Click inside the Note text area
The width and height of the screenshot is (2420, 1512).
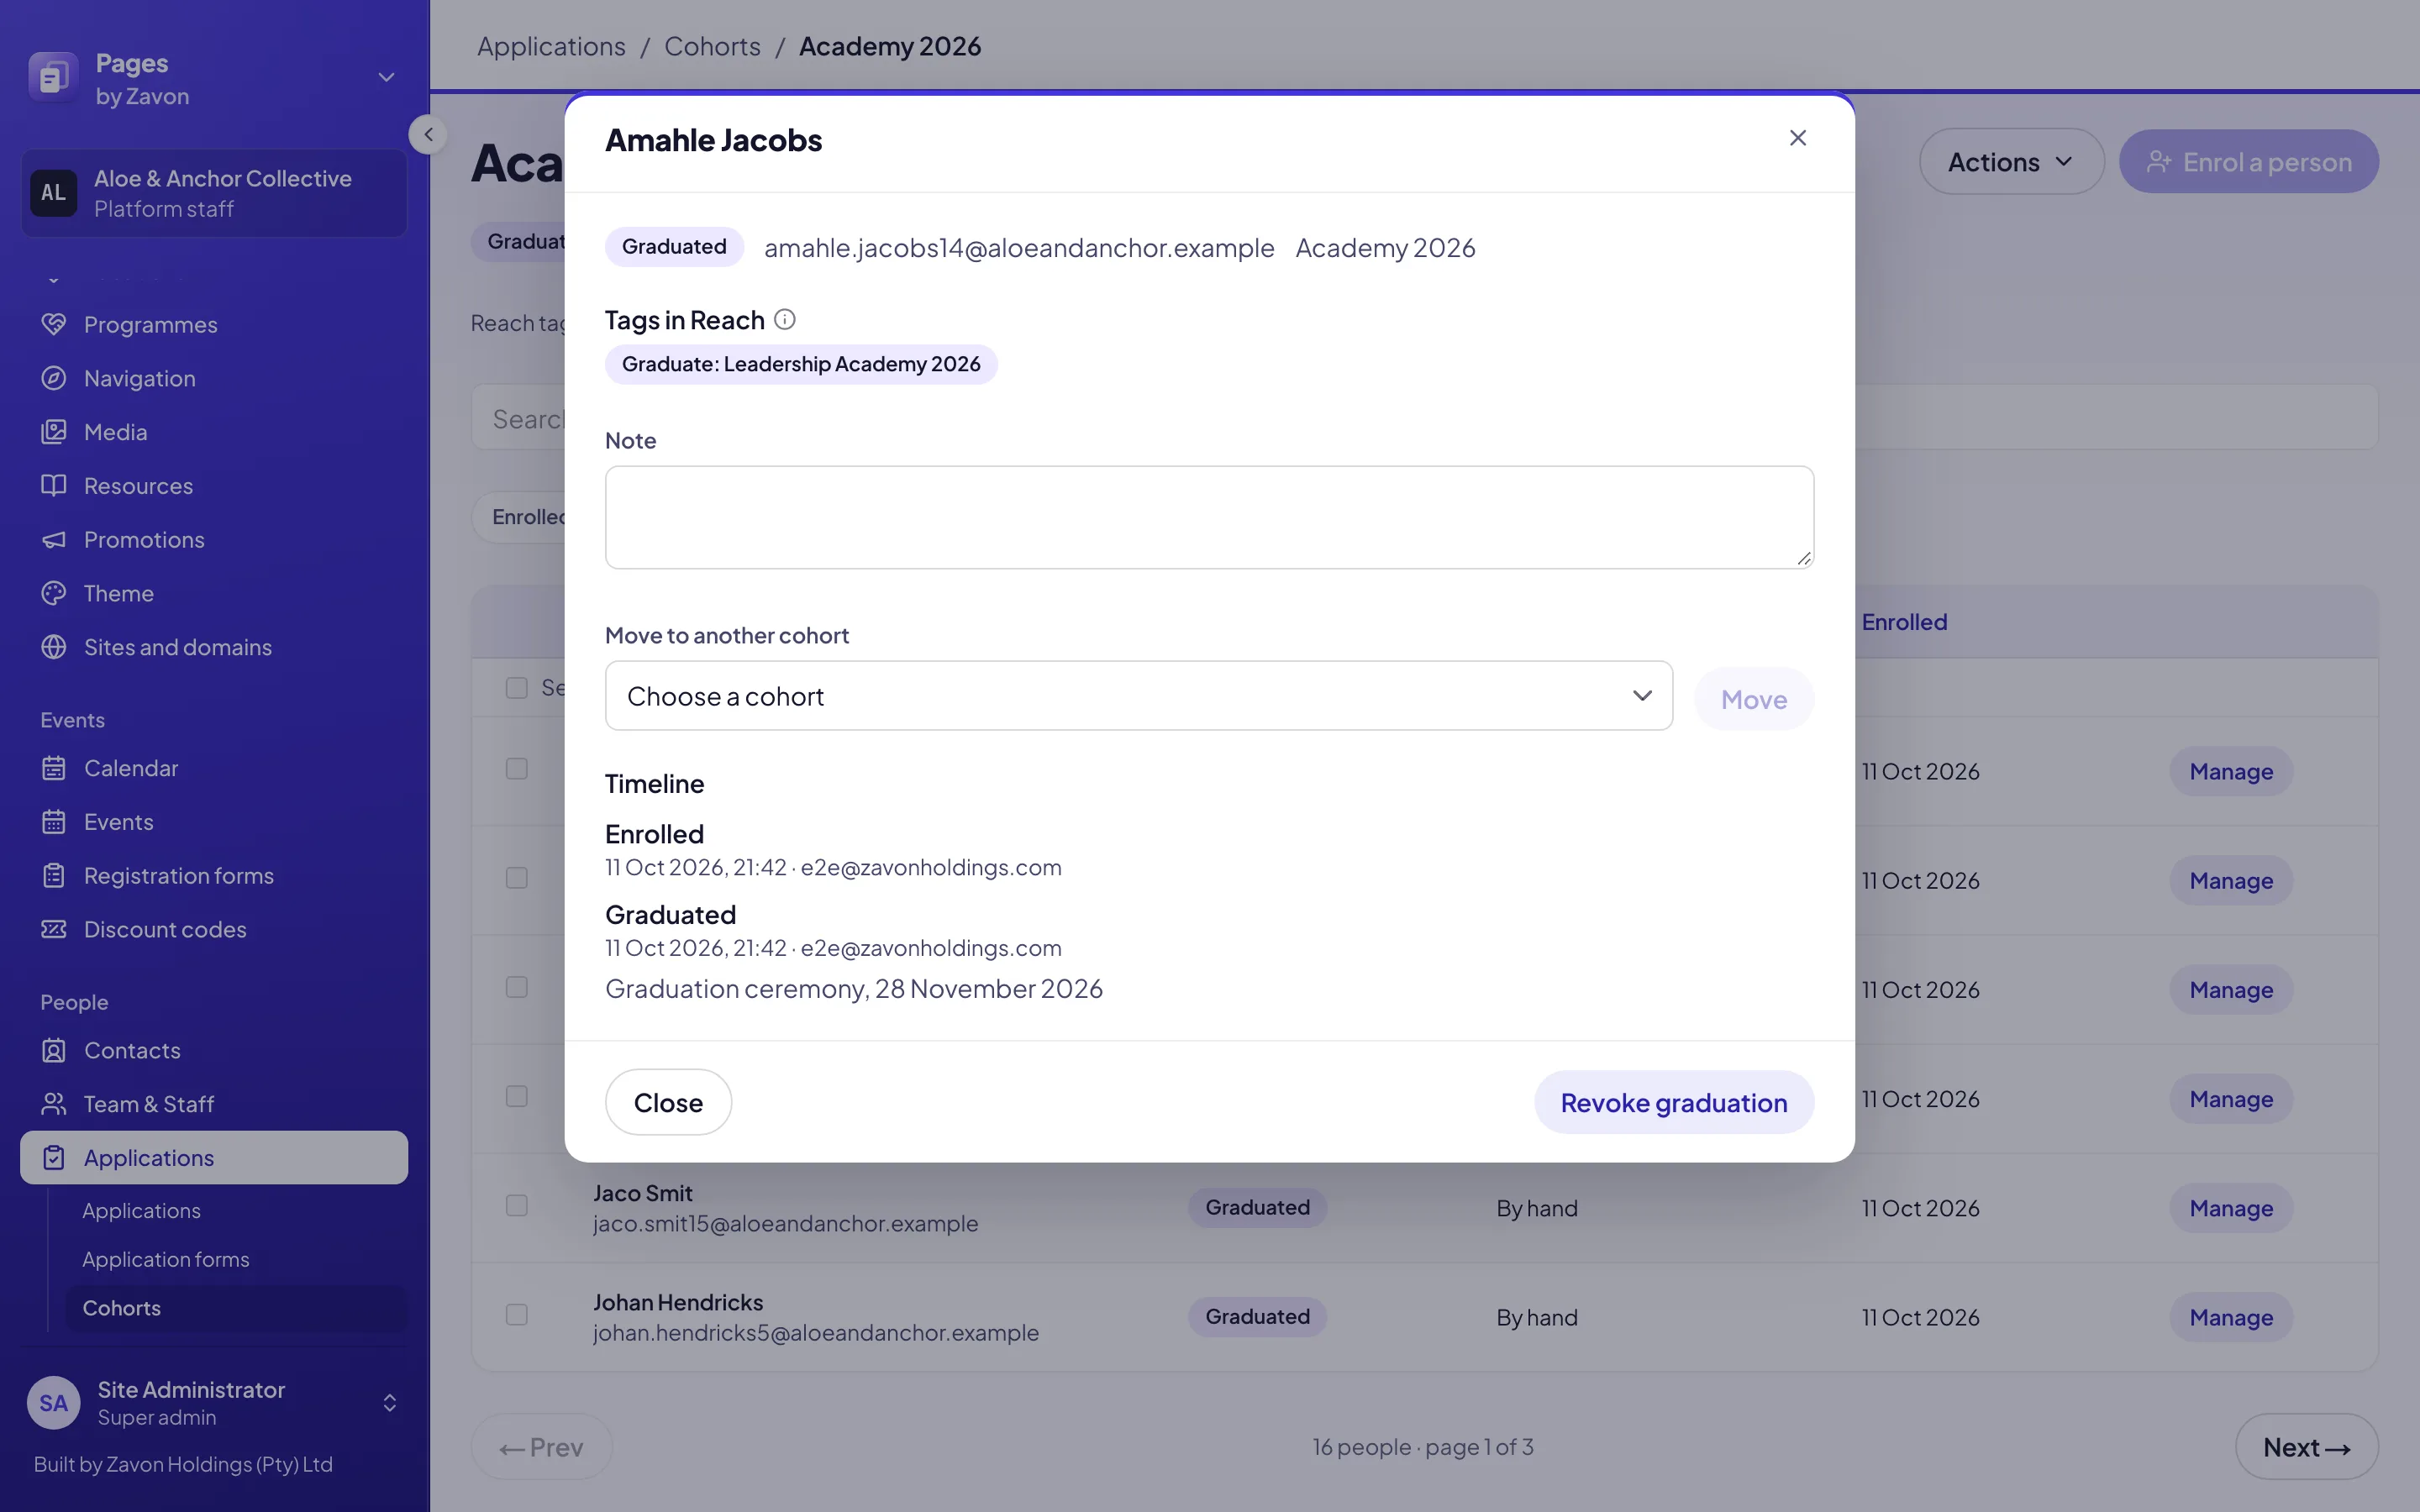tap(1209, 517)
